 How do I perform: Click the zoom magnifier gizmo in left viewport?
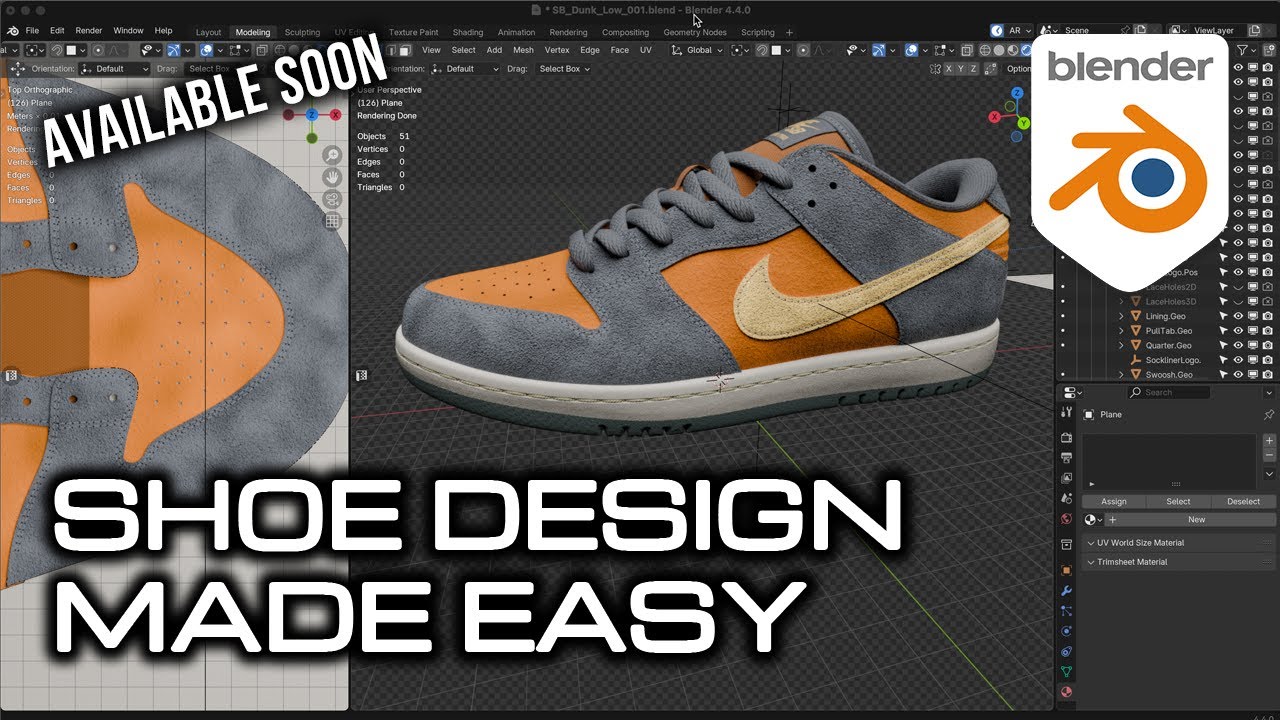332,155
